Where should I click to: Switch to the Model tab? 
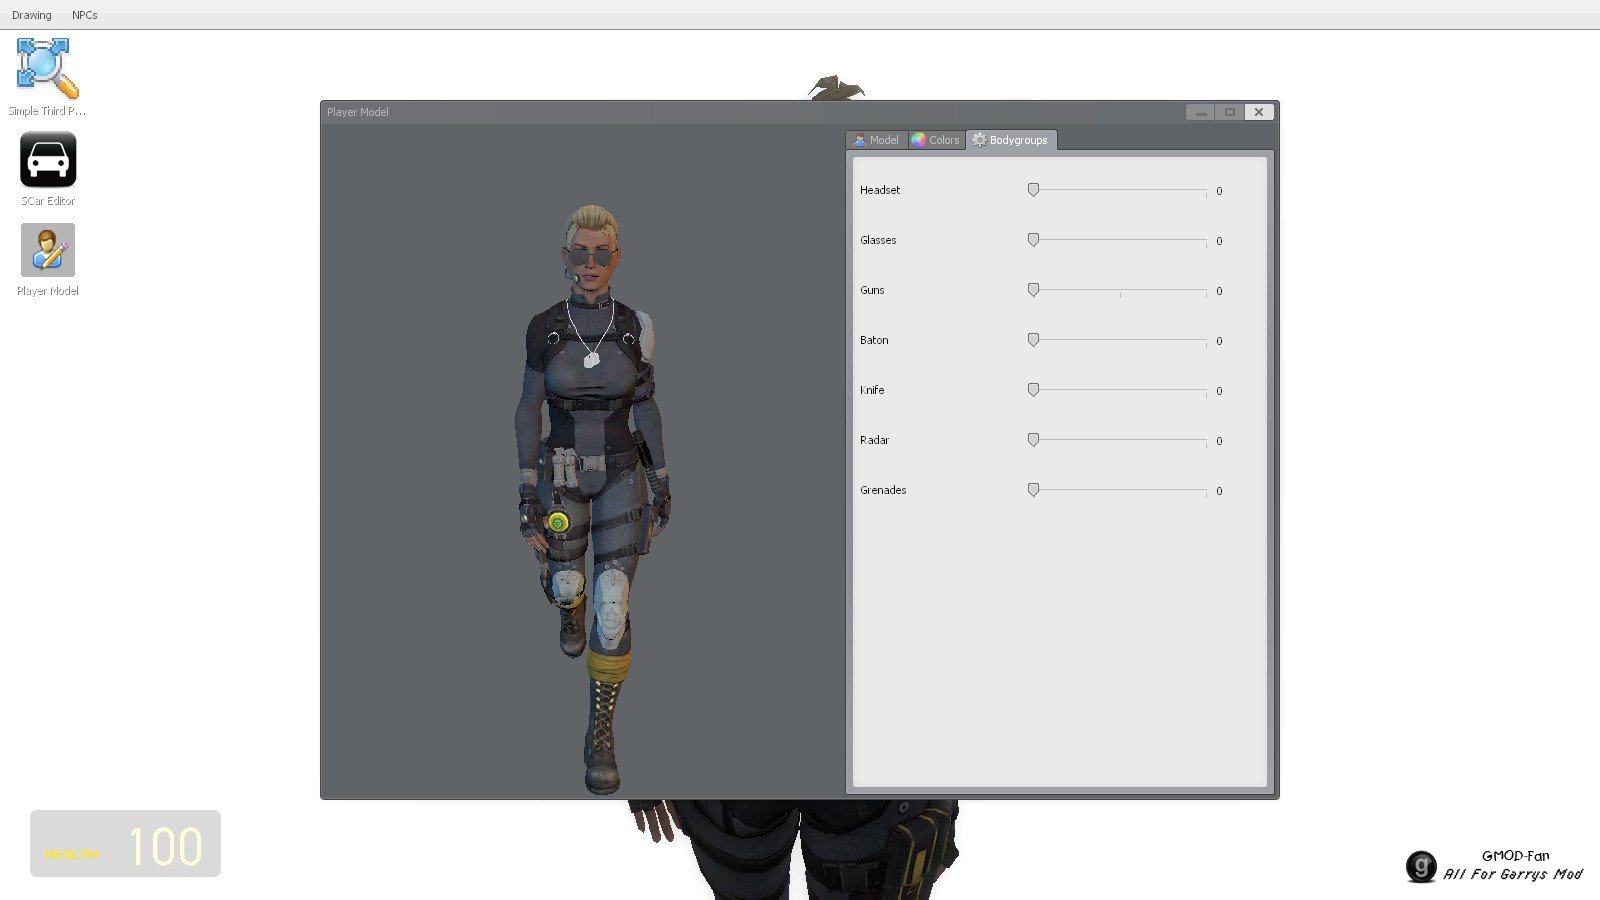(x=876, y=140)
